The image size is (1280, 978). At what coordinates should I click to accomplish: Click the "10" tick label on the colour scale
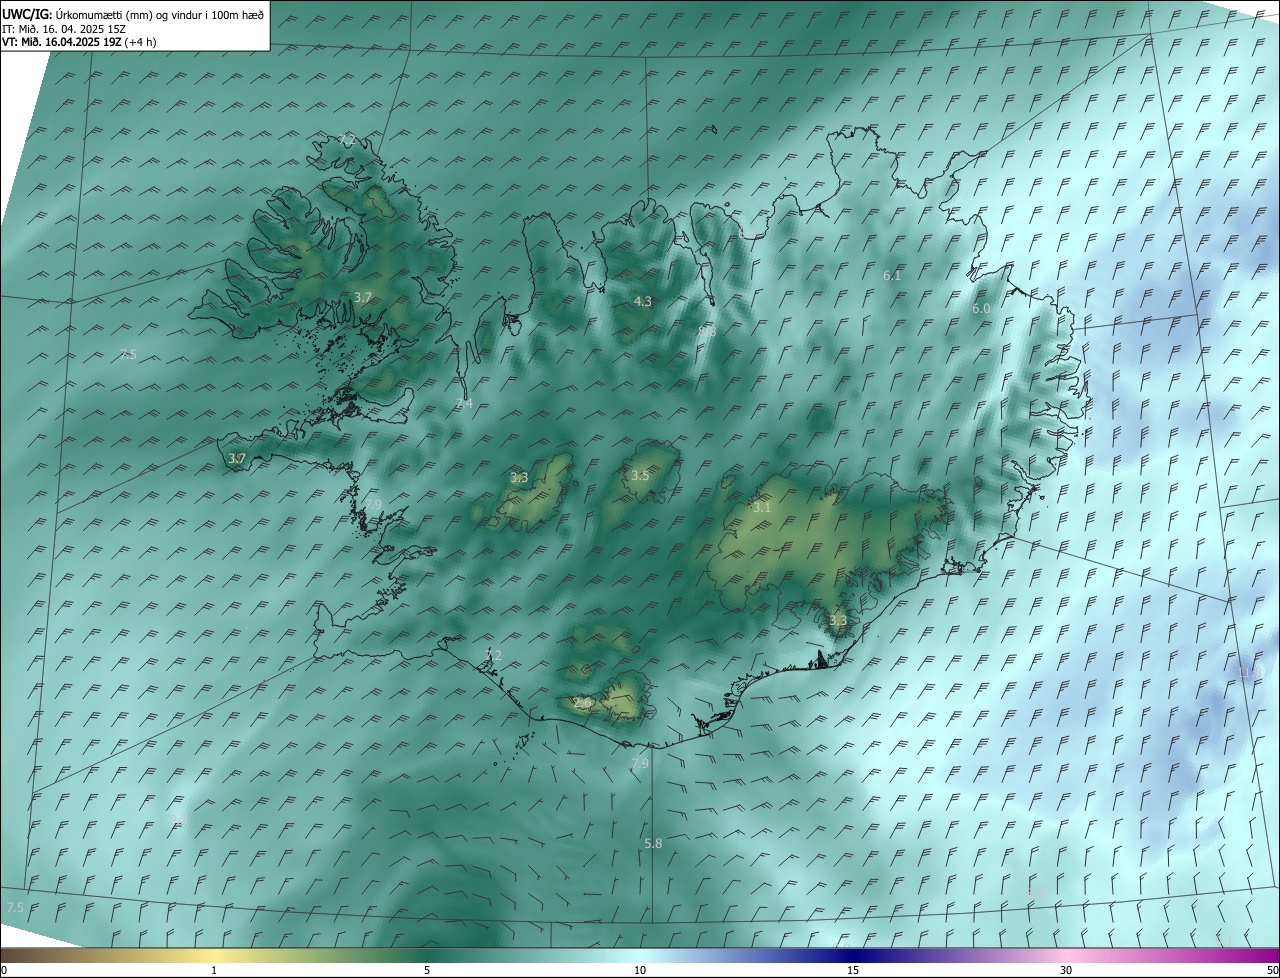click(640, 970)
